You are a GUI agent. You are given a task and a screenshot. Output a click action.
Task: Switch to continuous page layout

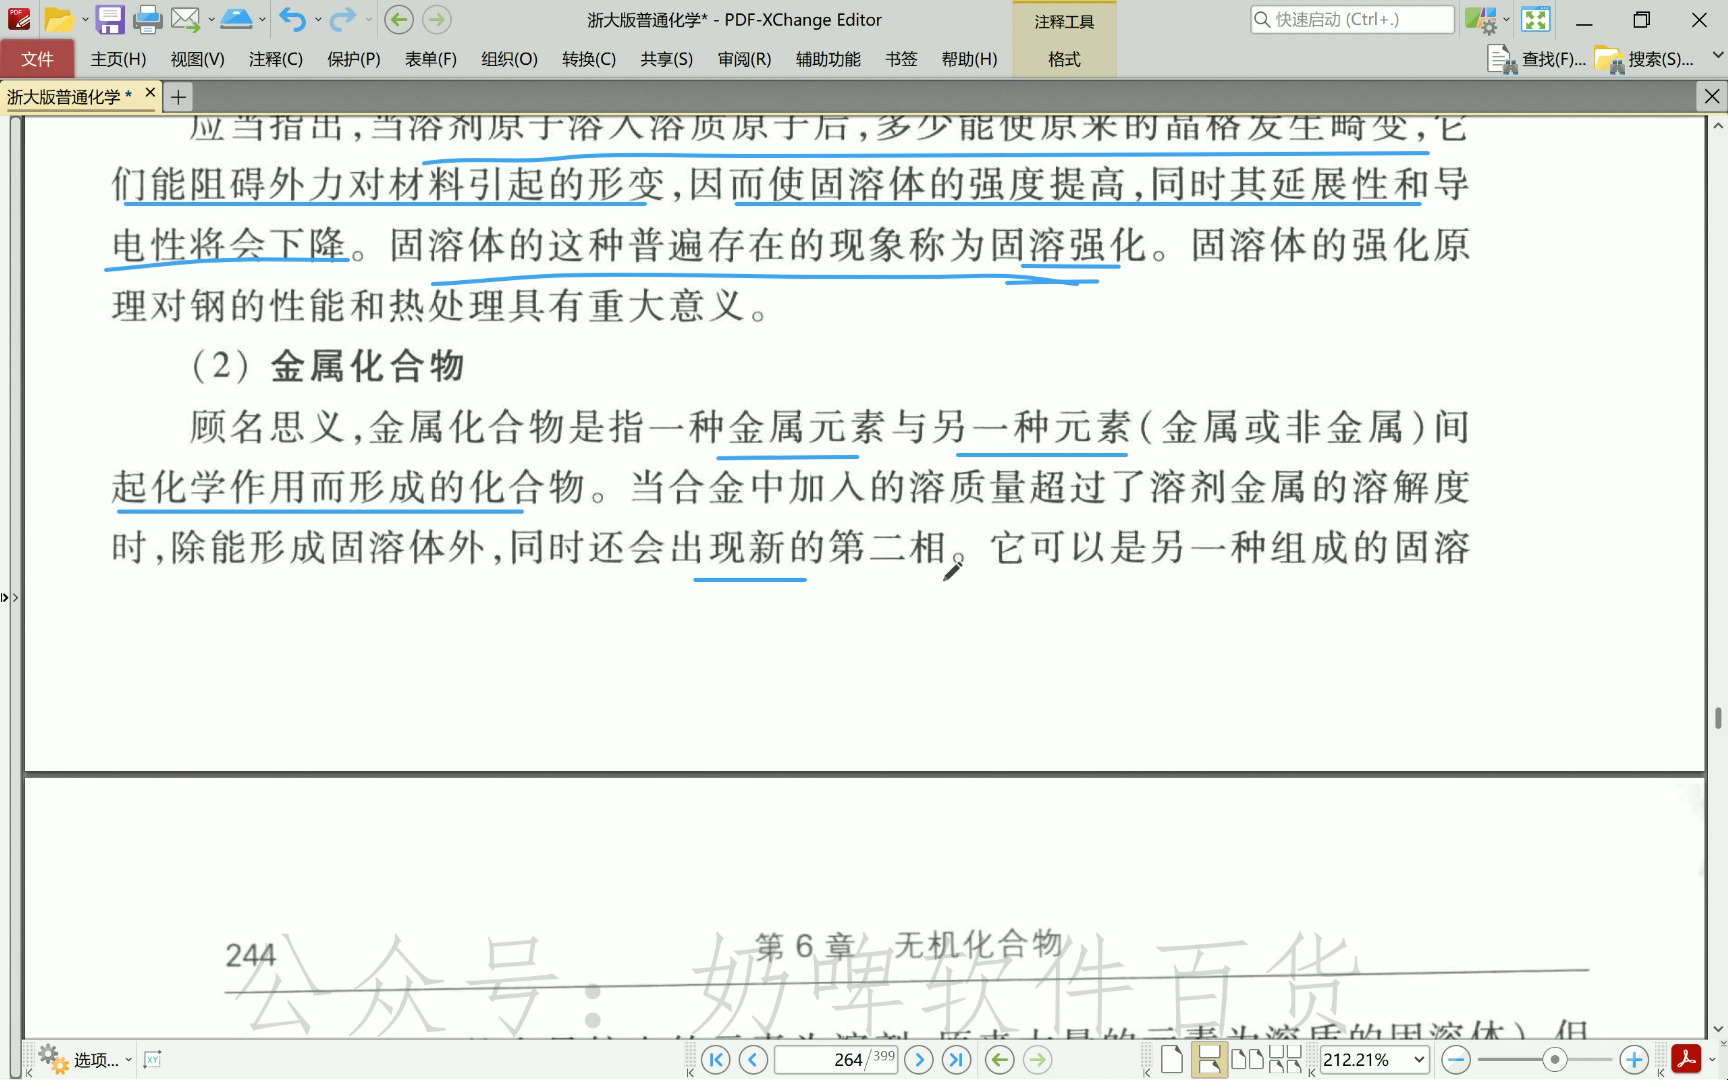(1209, 1059)
